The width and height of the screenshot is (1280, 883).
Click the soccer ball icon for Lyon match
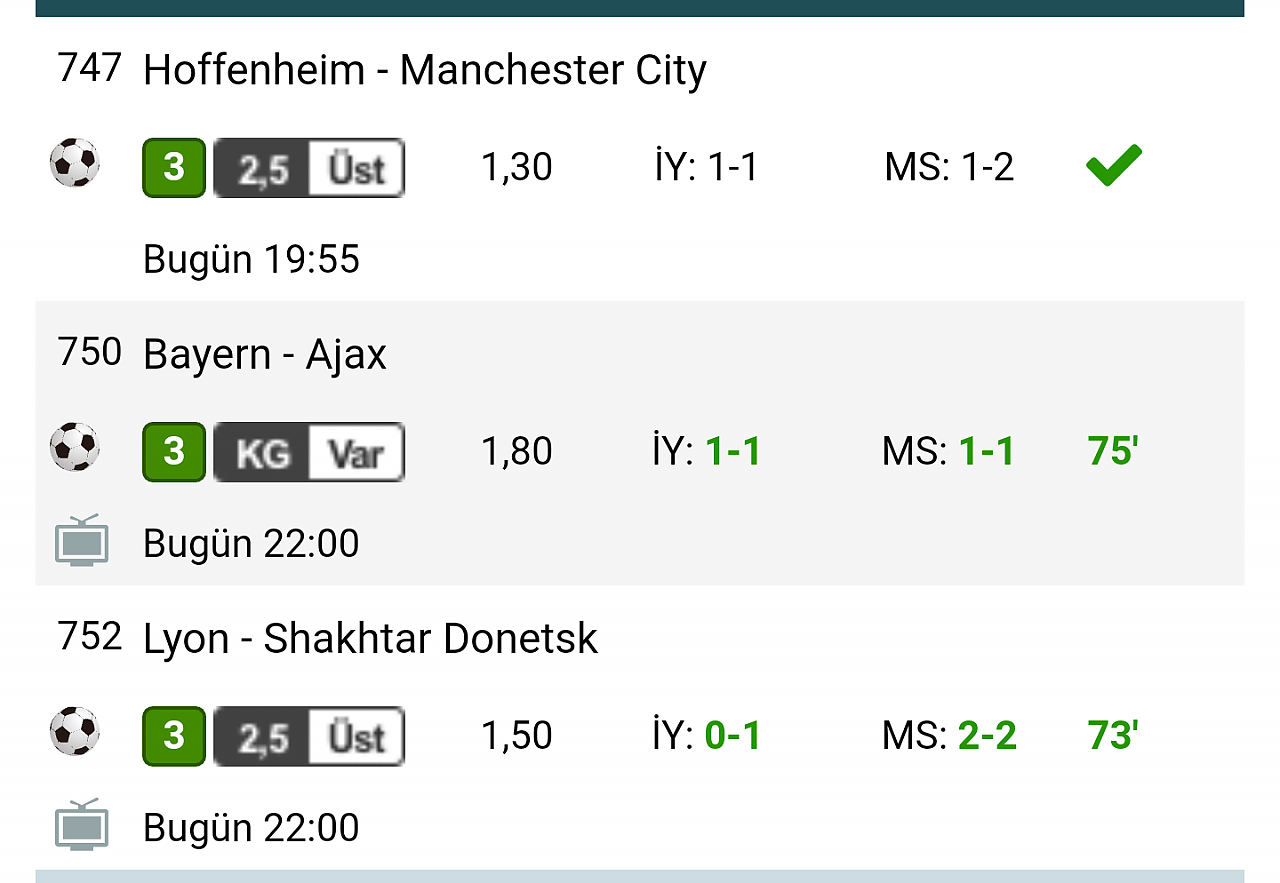click(75, 731)
